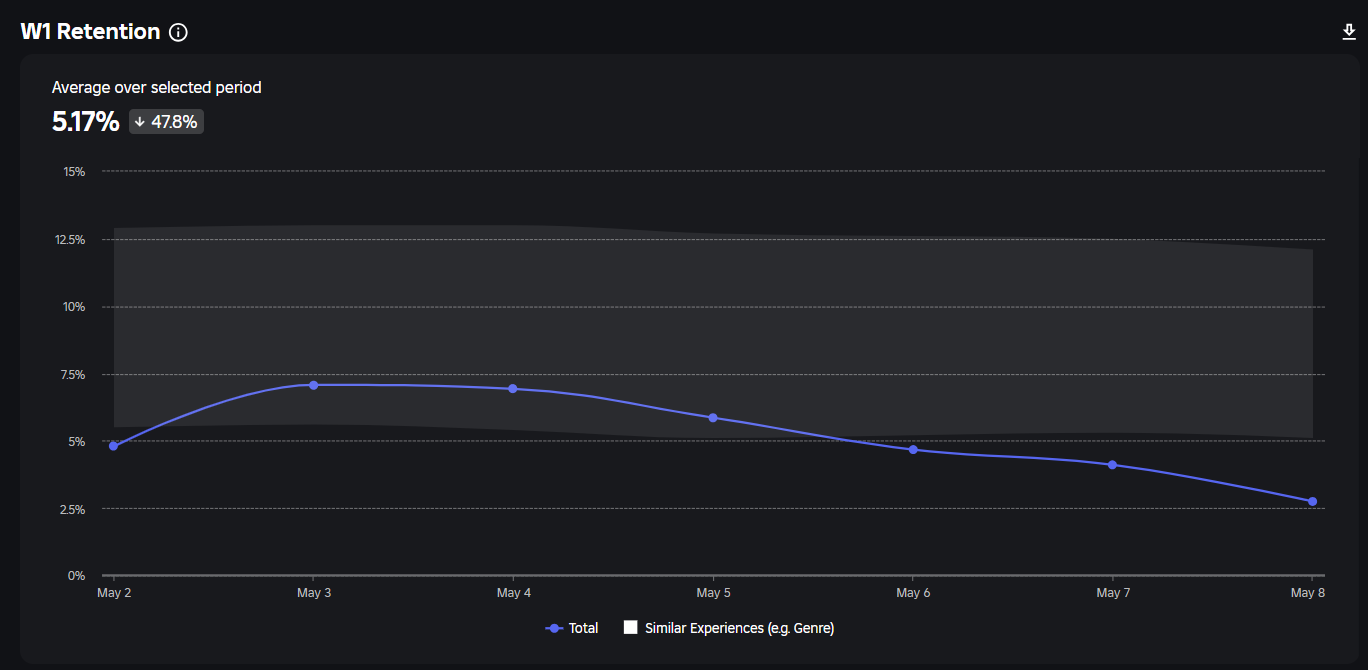Click the Average over selected period text

(156, 88)
